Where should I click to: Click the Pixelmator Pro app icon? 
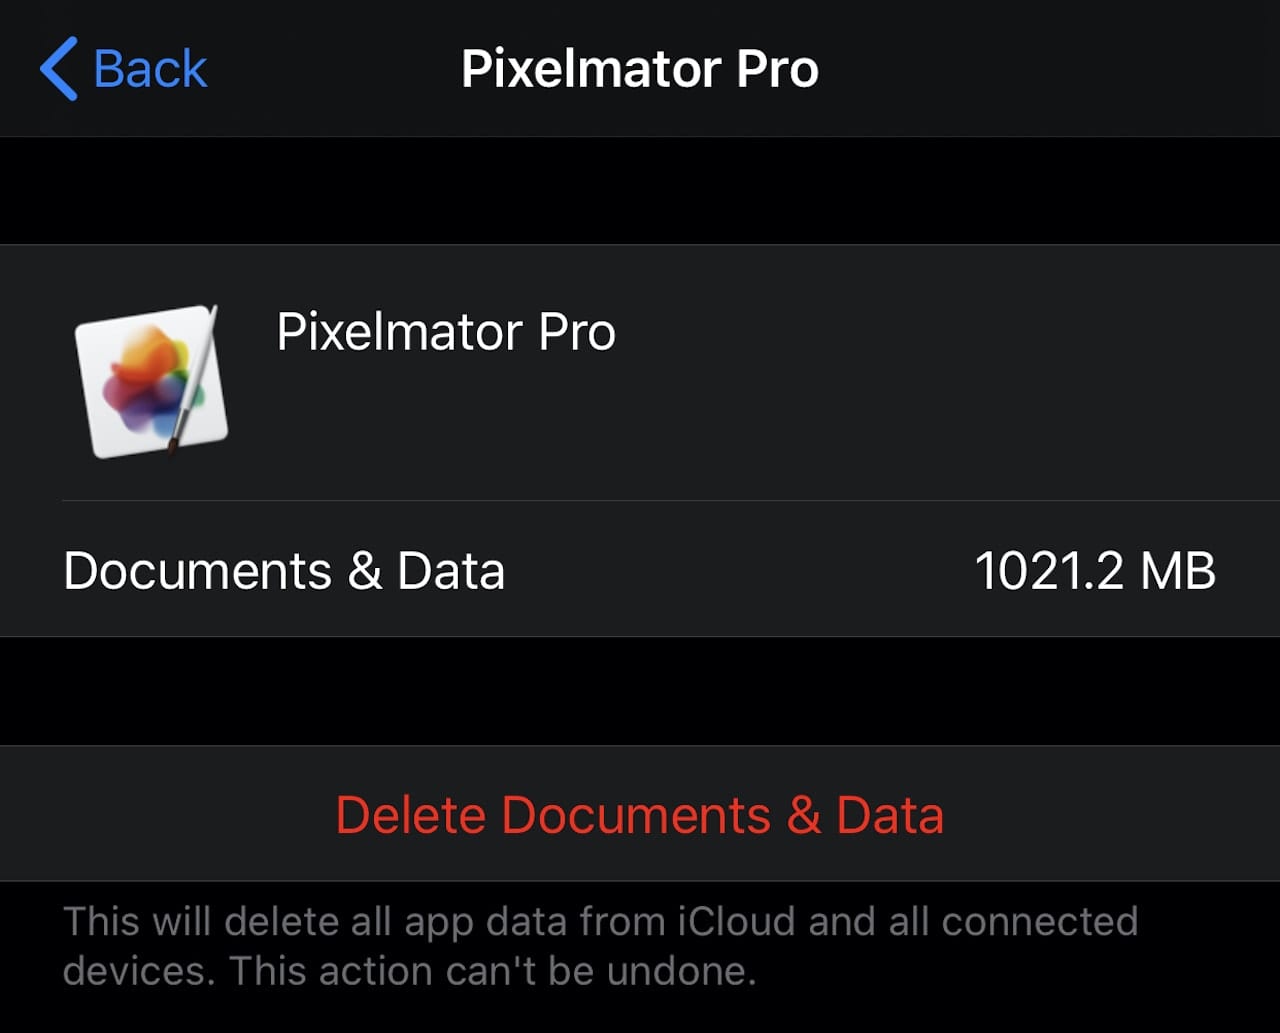click(151, 381)
